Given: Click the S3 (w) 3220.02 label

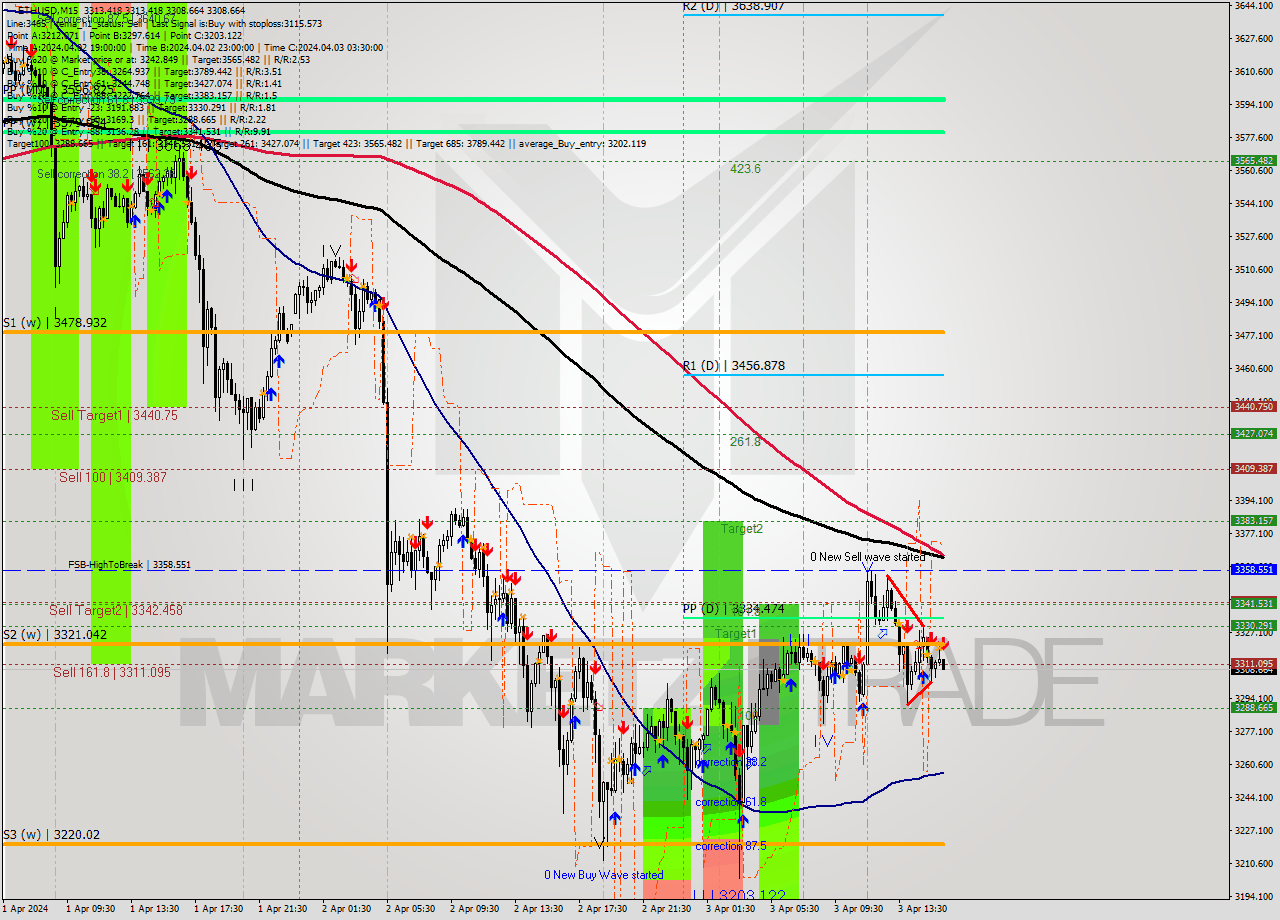Looking at the screenshot, I should (51, 834).
